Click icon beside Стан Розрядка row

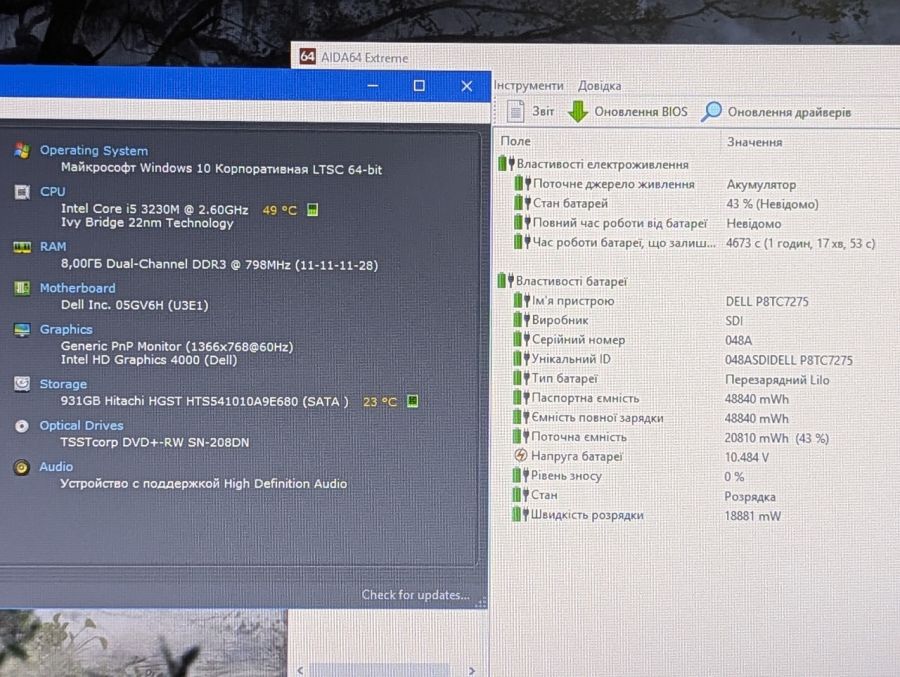[521, 495]
